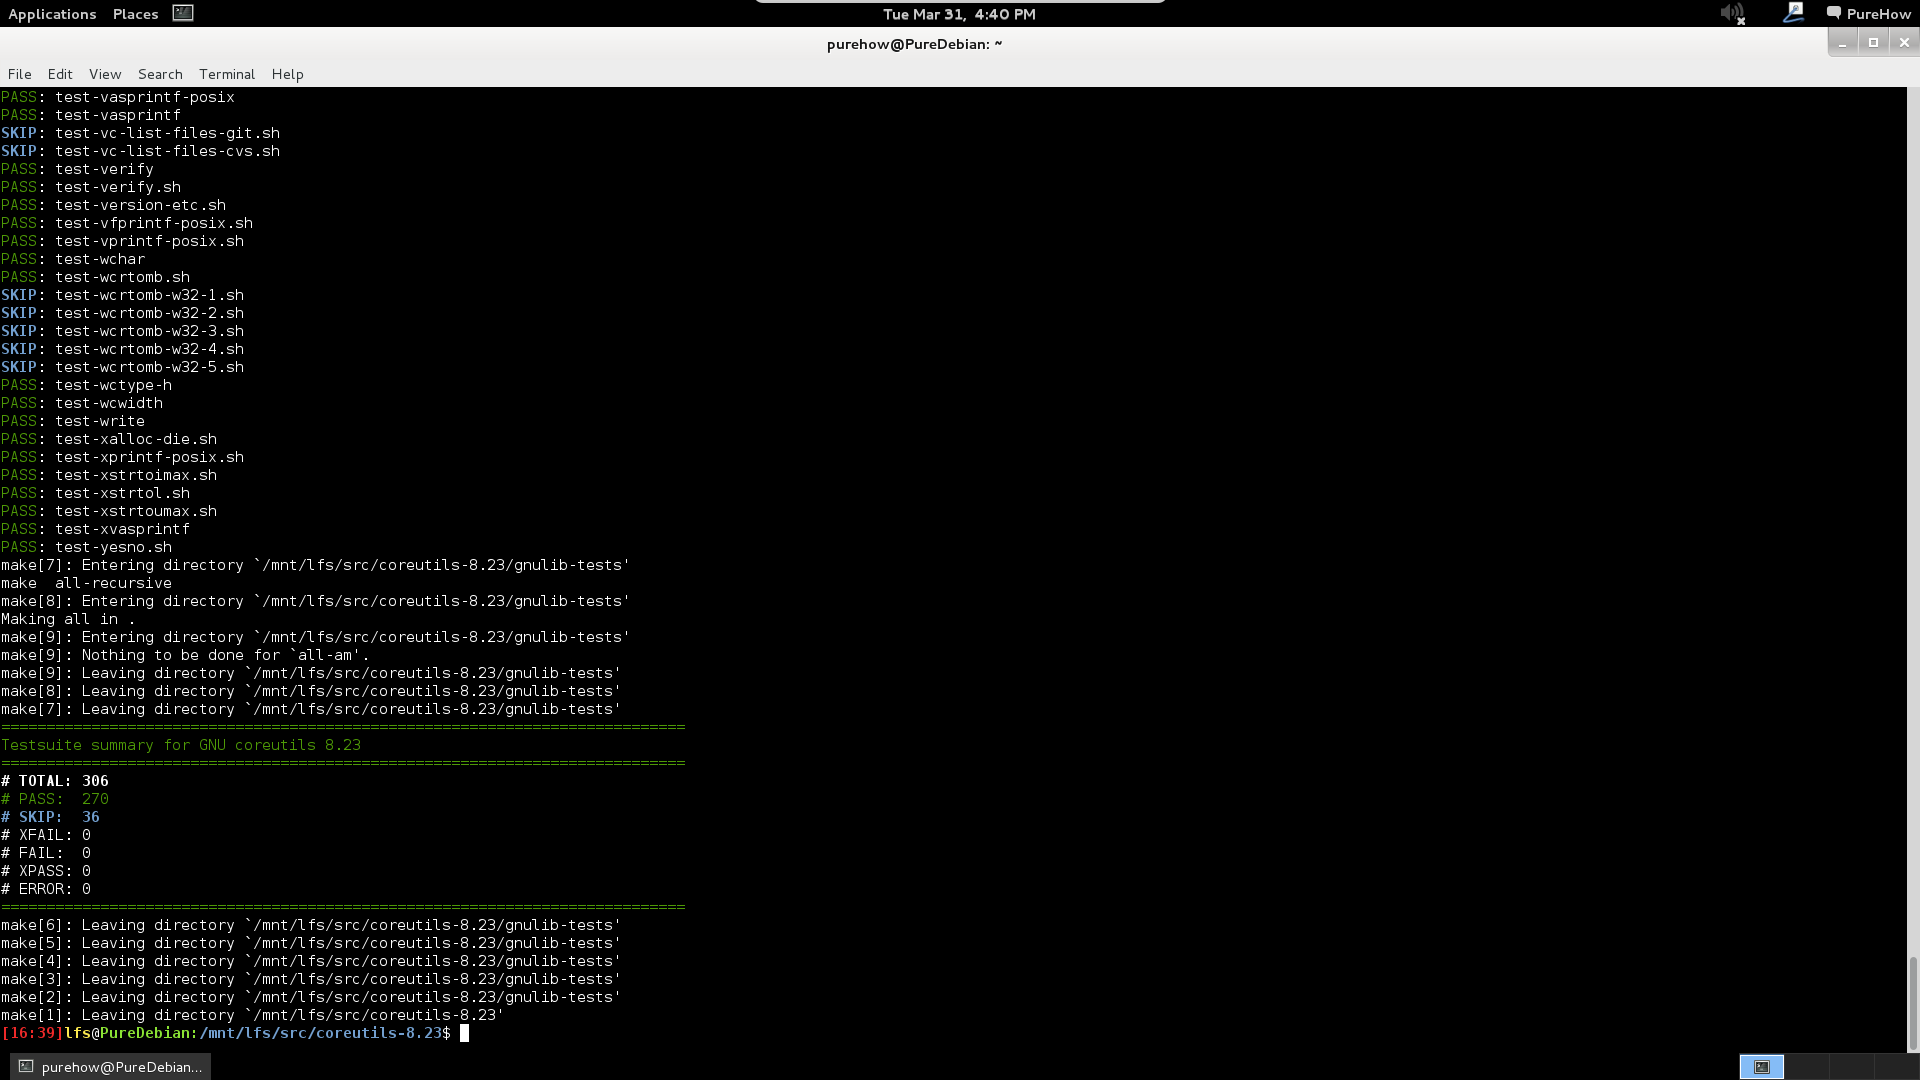
Task: Switch to the second workspace
Action: 1805,1067
